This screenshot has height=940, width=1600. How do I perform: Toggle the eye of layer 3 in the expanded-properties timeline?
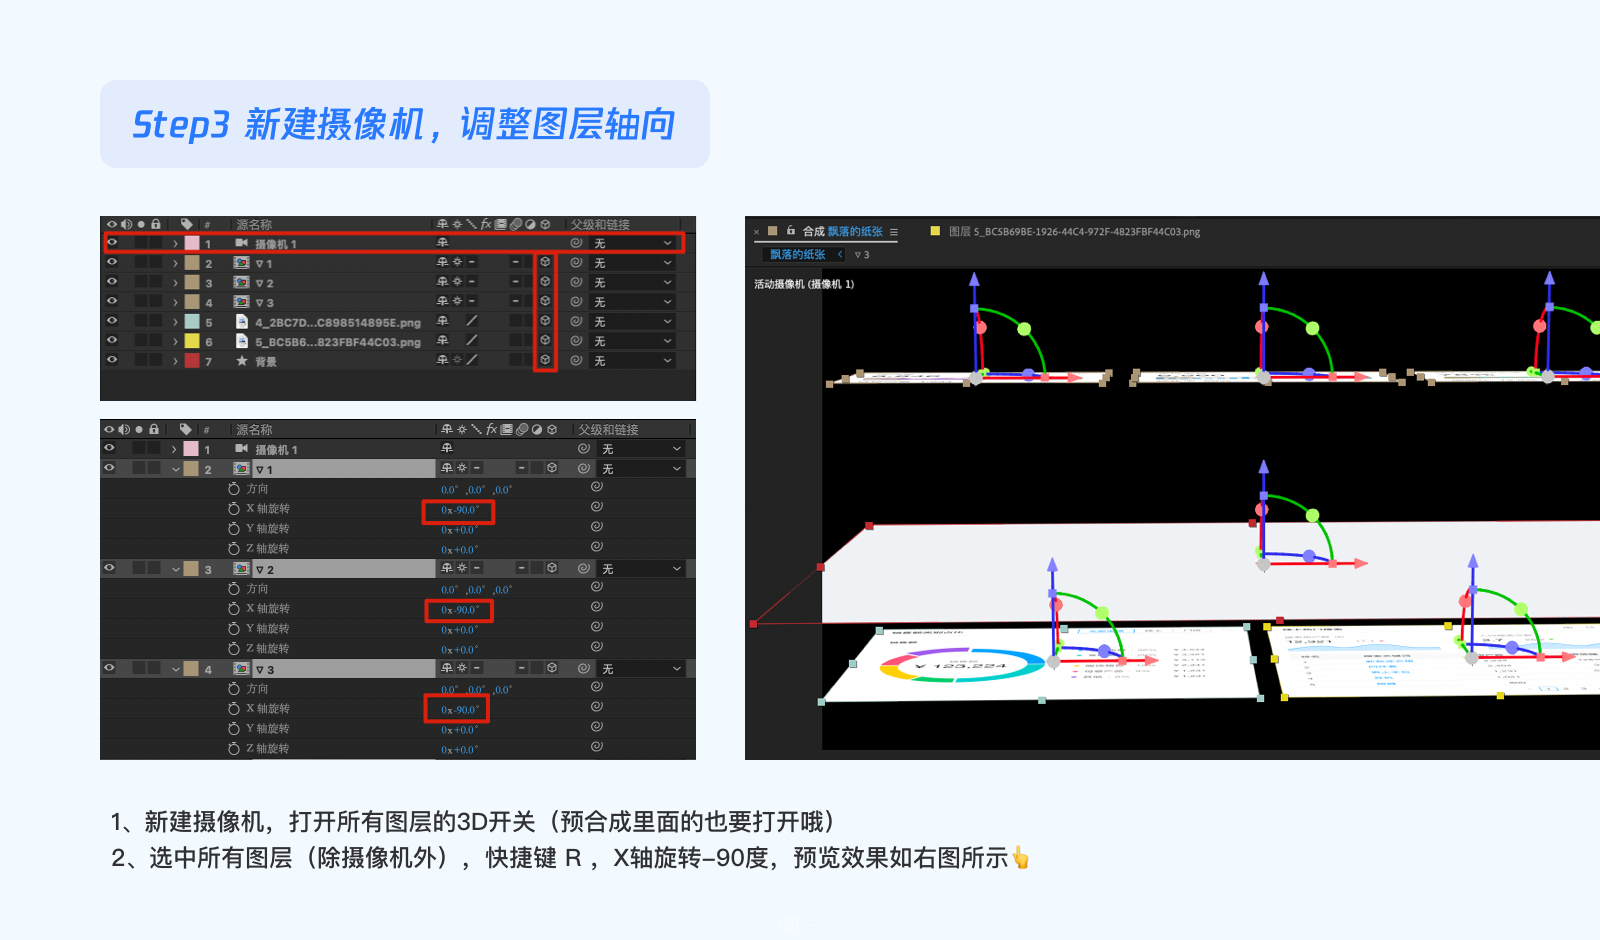coord(109,568)
